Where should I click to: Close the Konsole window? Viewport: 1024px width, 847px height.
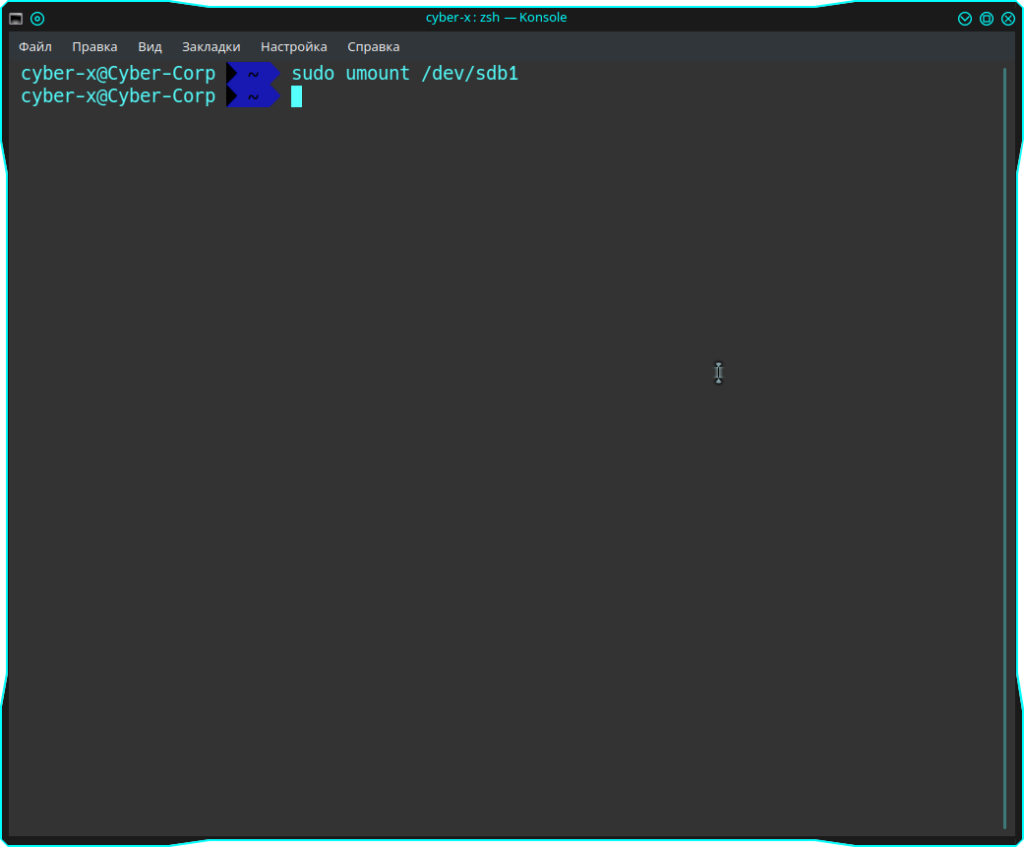[x=1008, y=18]
